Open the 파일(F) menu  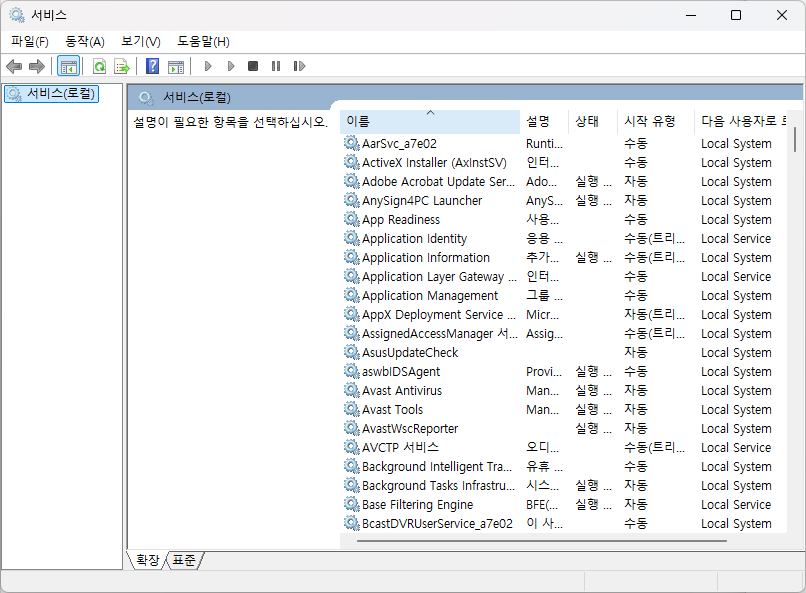tap(30, 42)
